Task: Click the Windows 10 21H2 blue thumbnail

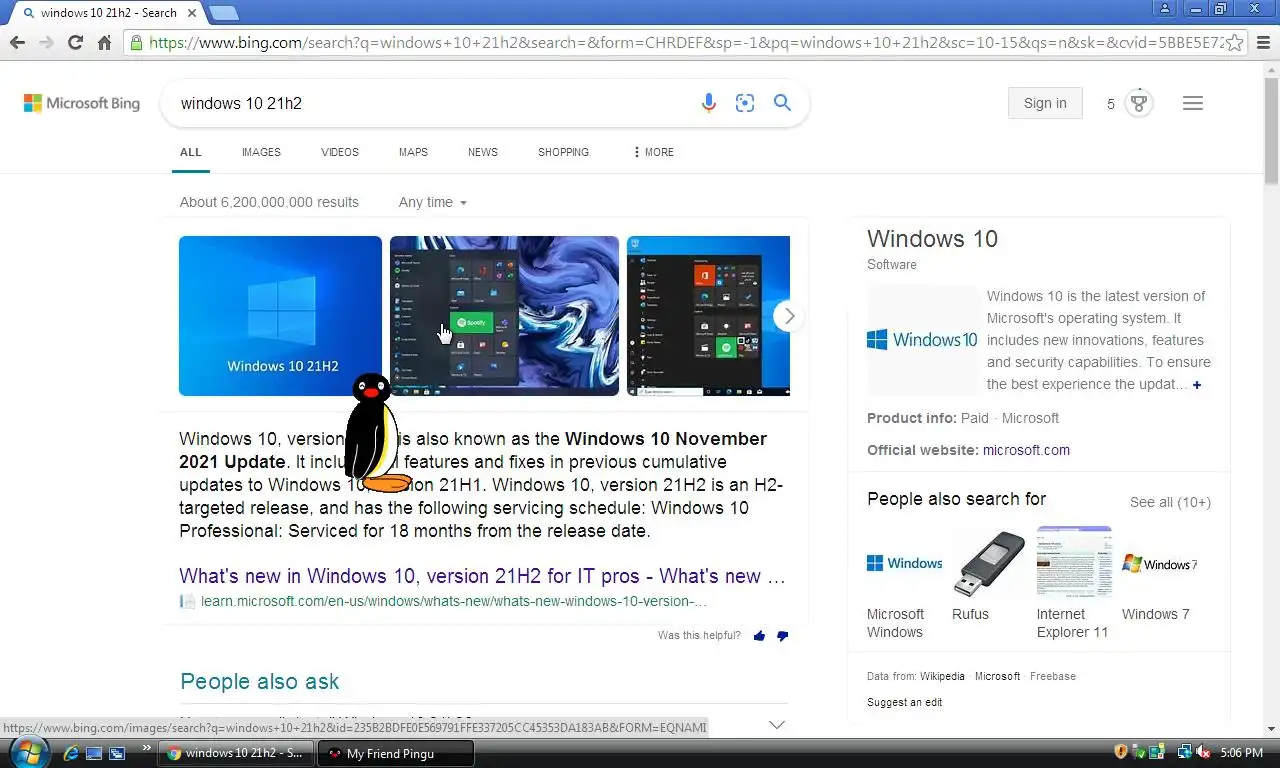Action: point(280,316)
